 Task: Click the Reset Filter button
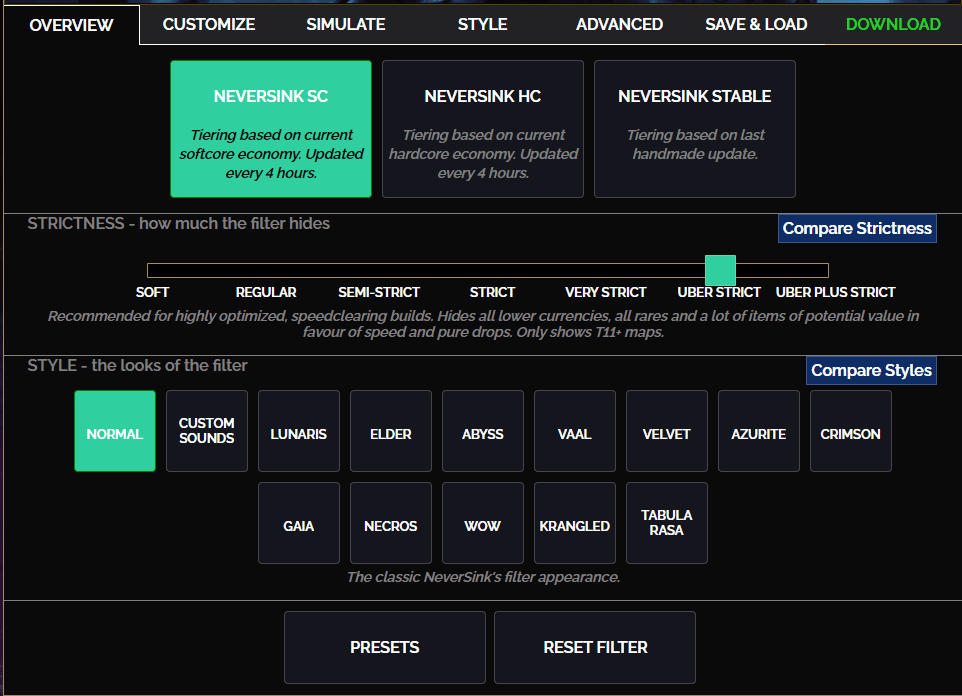pyautogui.click(x=595, y=647)
